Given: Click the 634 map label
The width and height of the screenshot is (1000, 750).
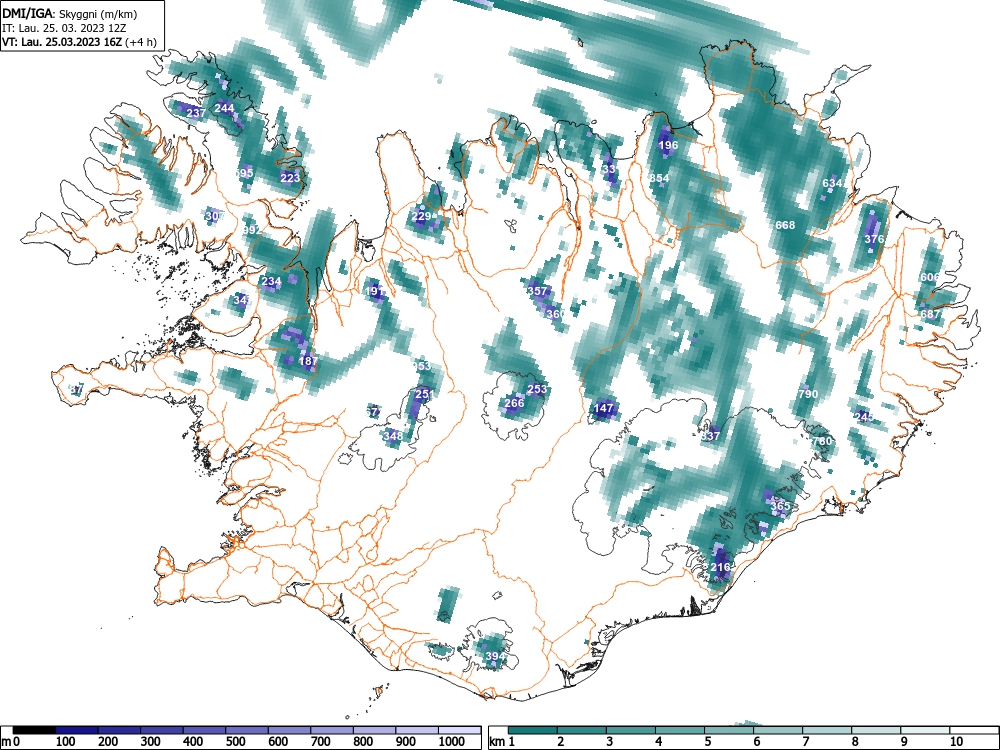Looking at the screenshot, I should coord(832,183).
